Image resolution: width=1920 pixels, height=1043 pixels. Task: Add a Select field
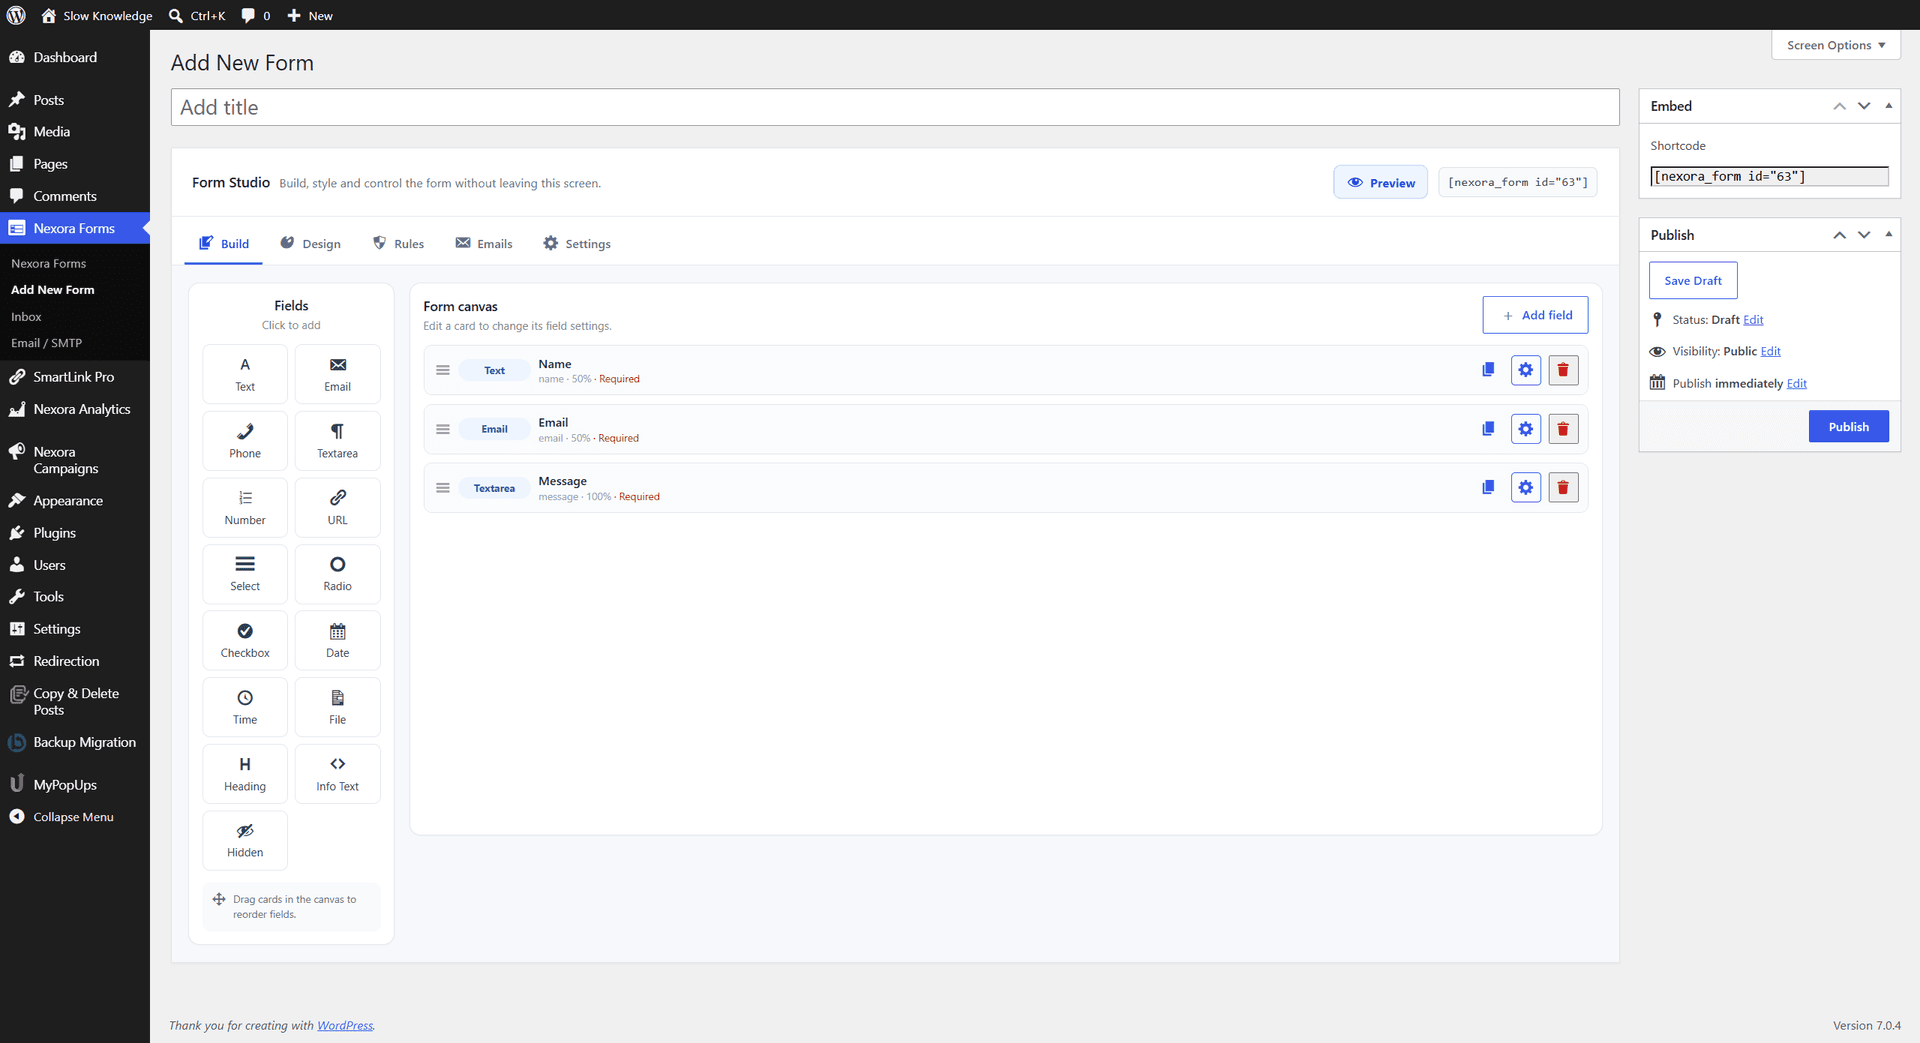click(x=245, y=574)
